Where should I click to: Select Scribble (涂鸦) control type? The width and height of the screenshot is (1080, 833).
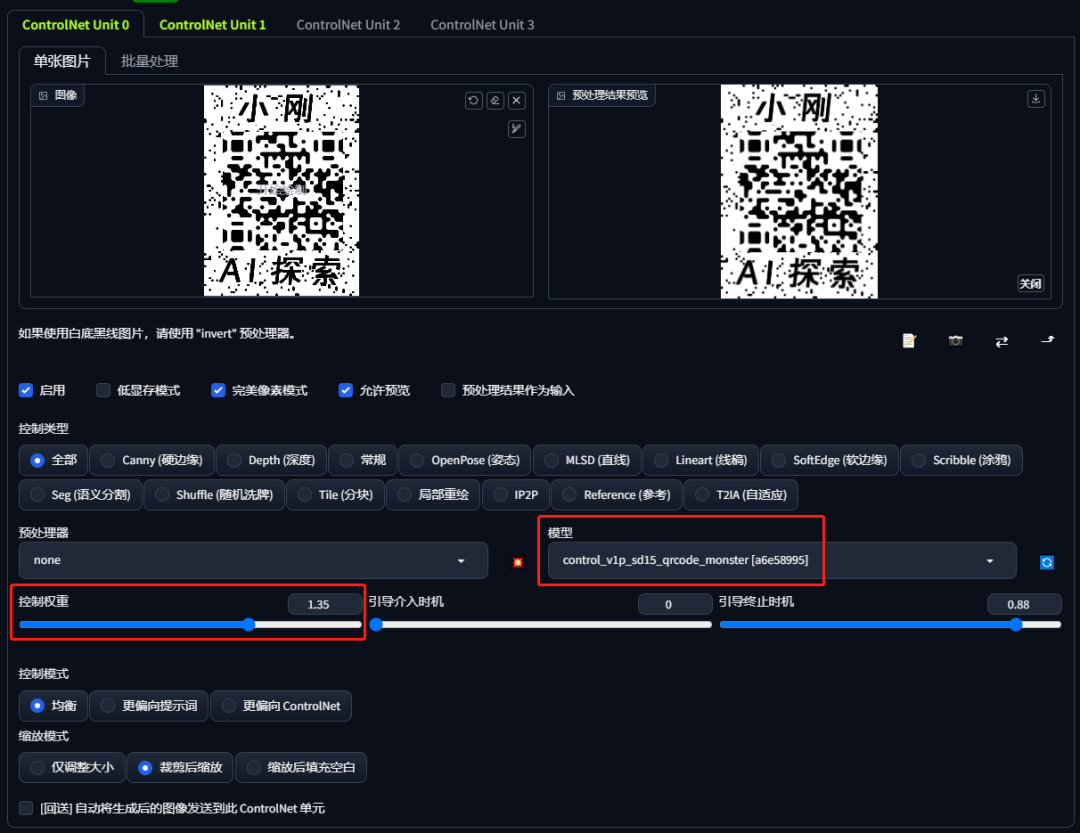pos(962,460)
